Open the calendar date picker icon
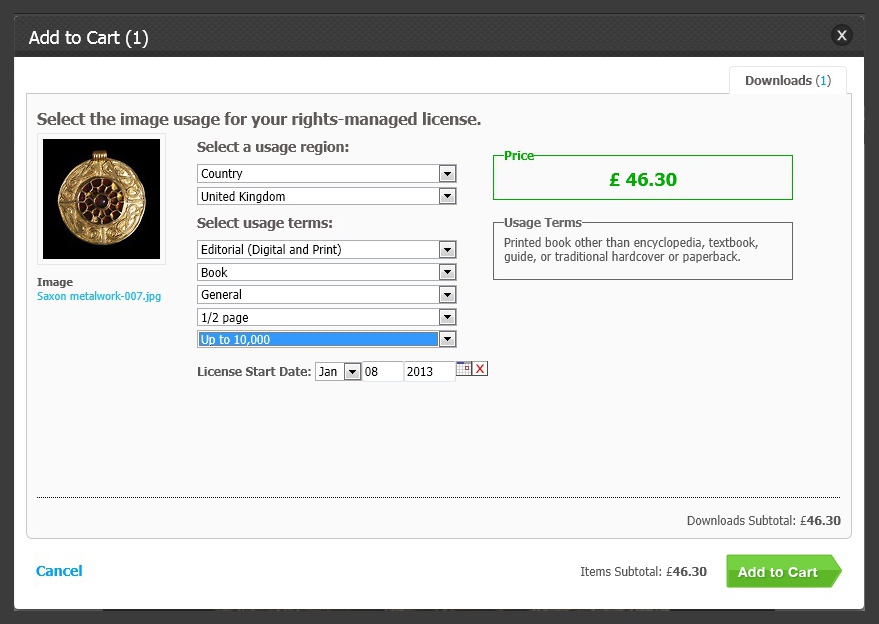879x624 pixels. [463, 369]
